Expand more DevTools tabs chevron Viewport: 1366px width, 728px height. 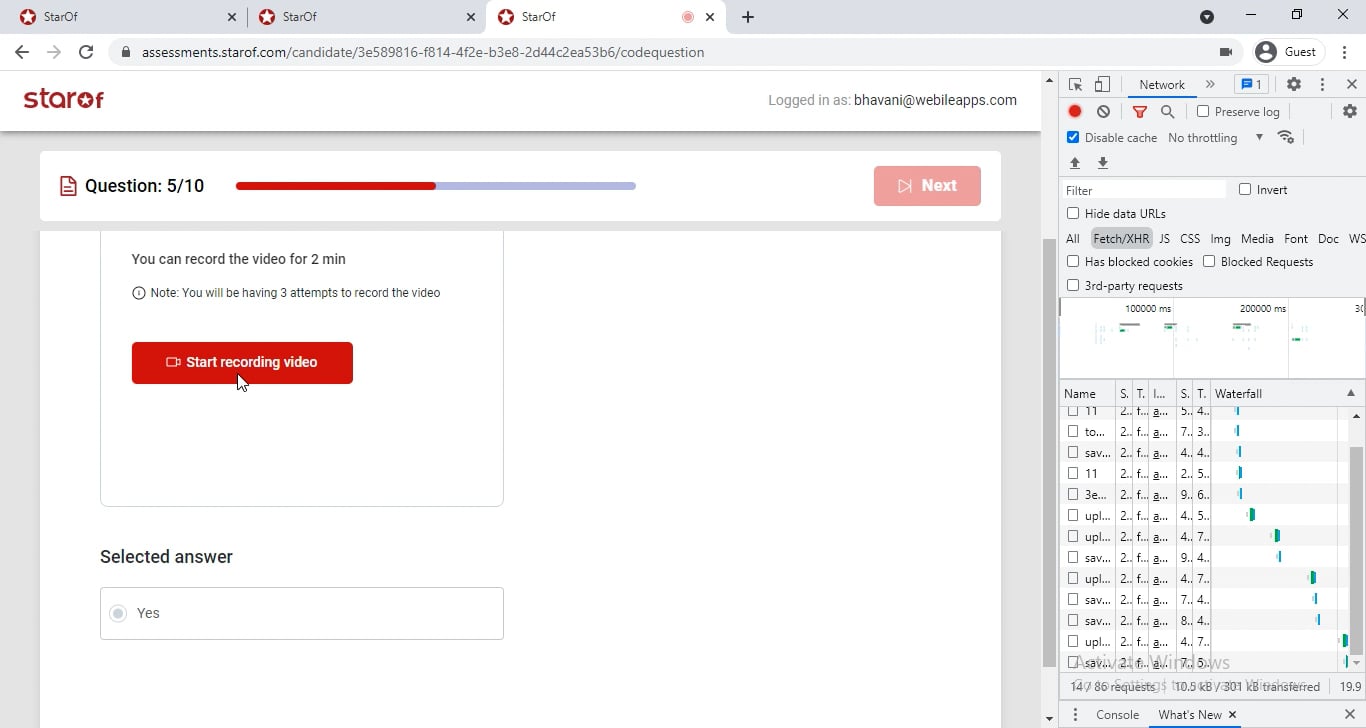point(1210,85)
